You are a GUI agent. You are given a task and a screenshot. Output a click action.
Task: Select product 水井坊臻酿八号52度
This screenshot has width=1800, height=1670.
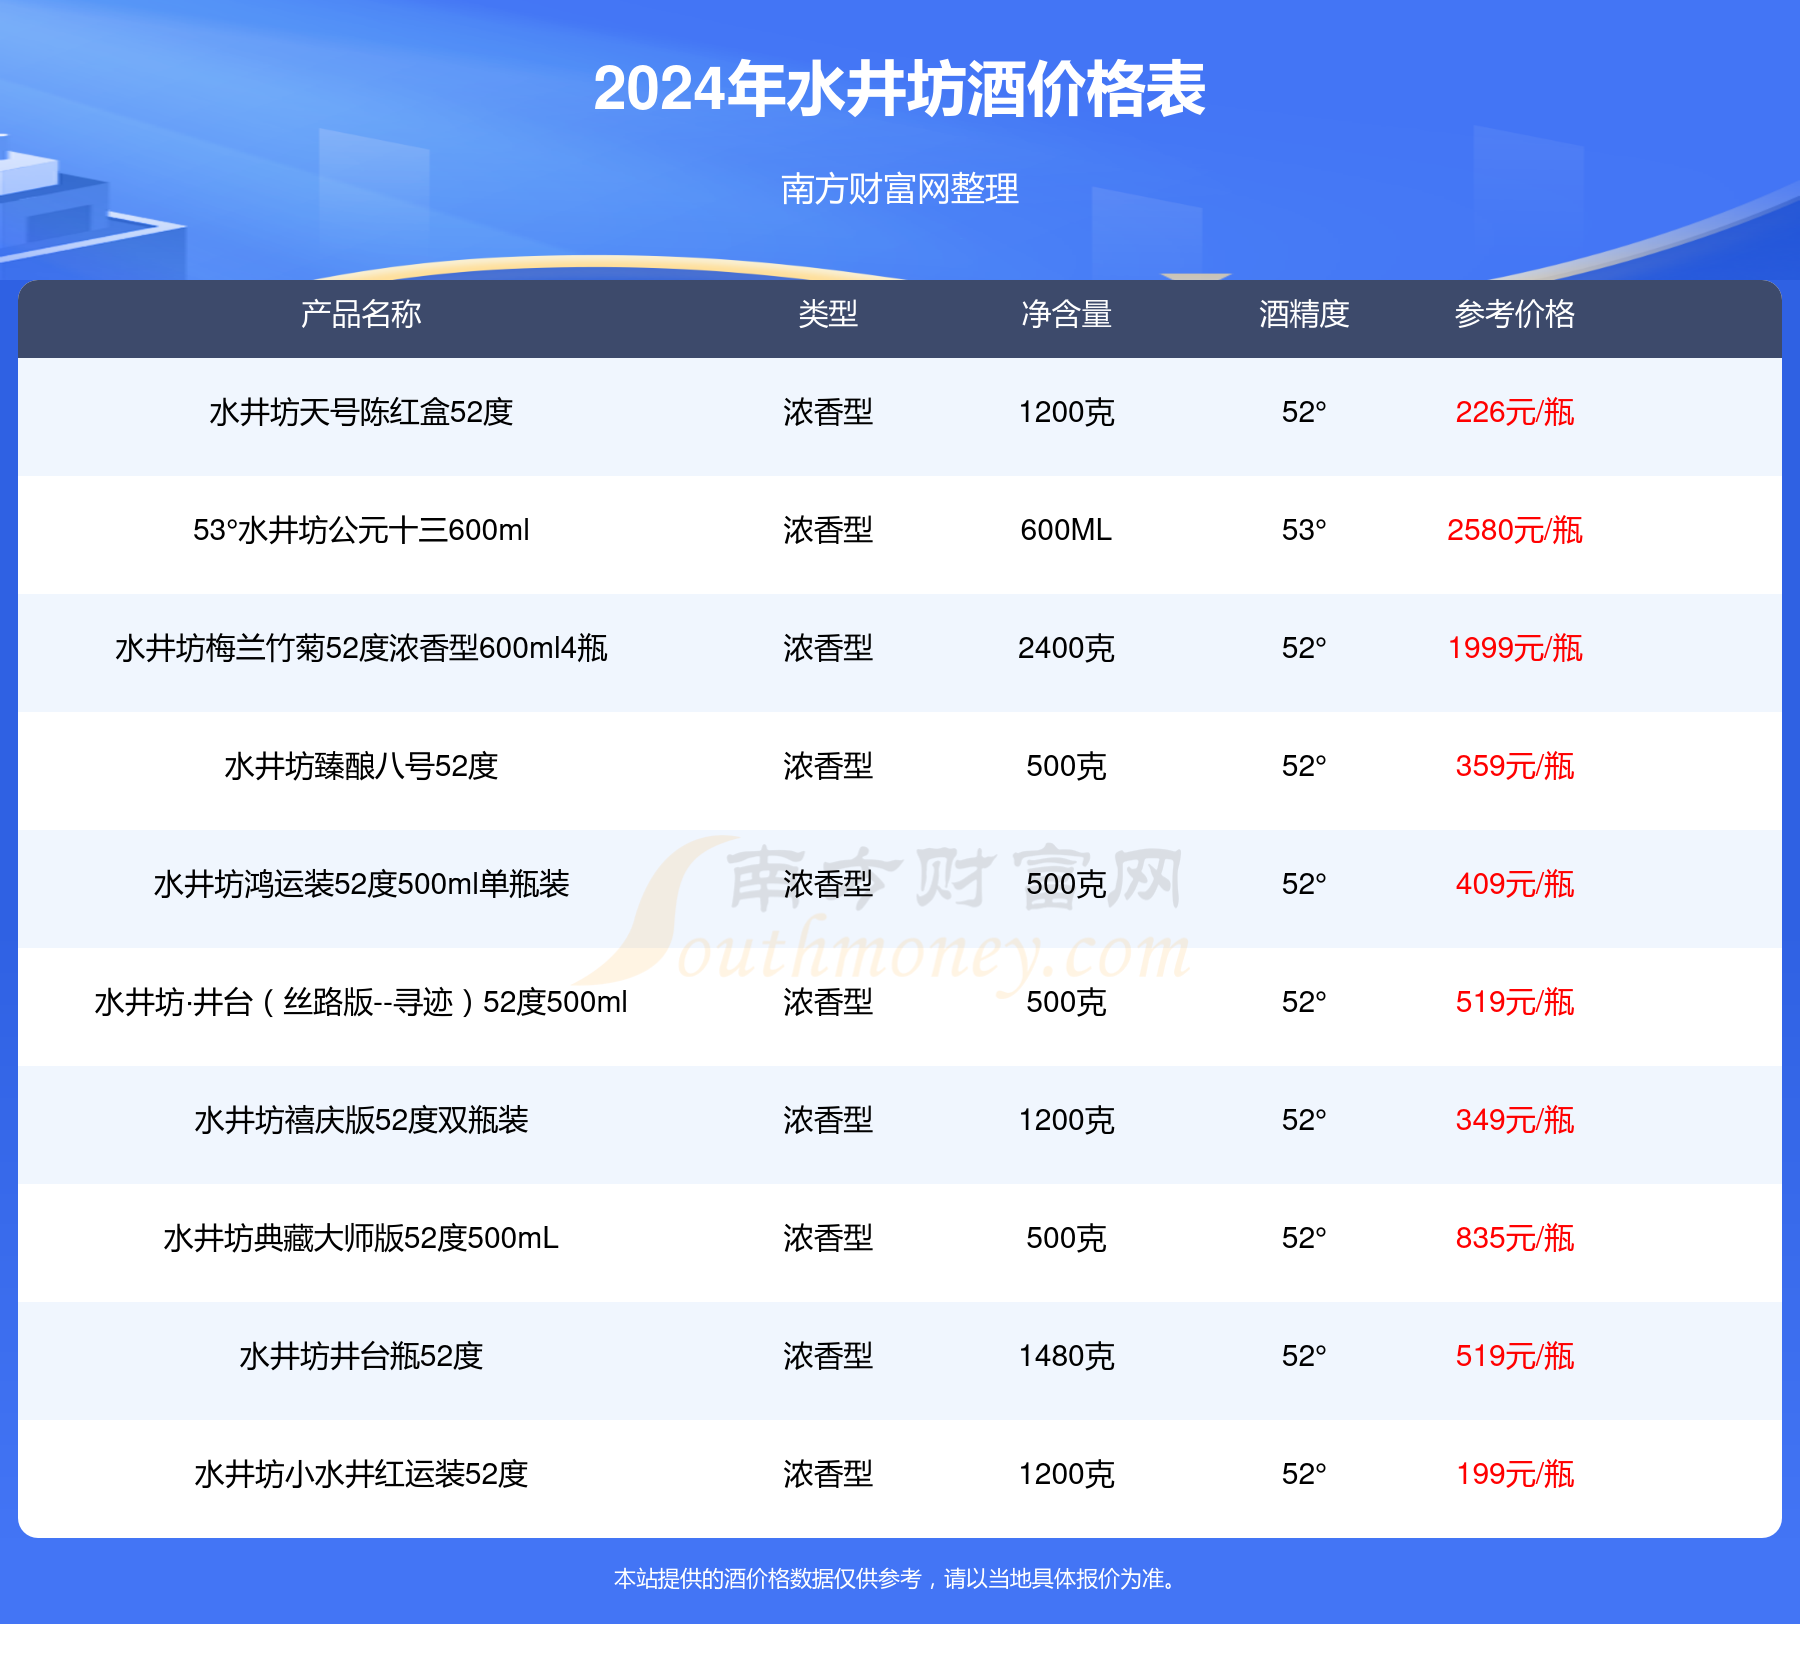[361, 766]
